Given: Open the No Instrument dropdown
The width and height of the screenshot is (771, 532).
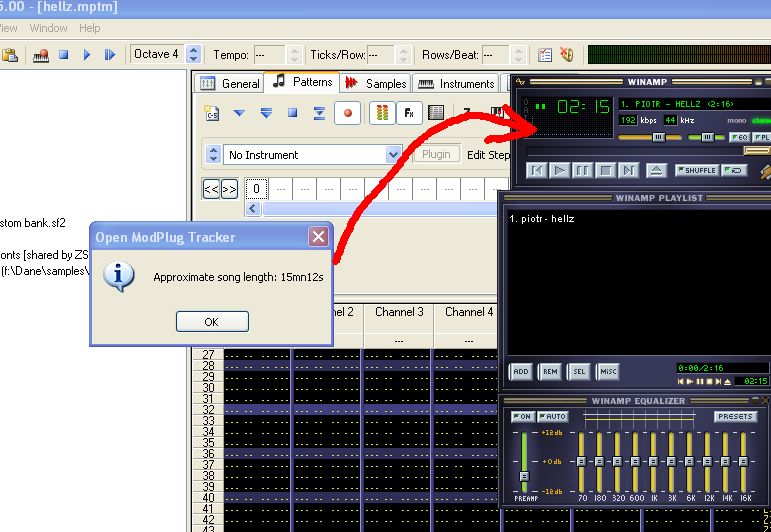Looking at the screenshot, I should pos(393,155).
